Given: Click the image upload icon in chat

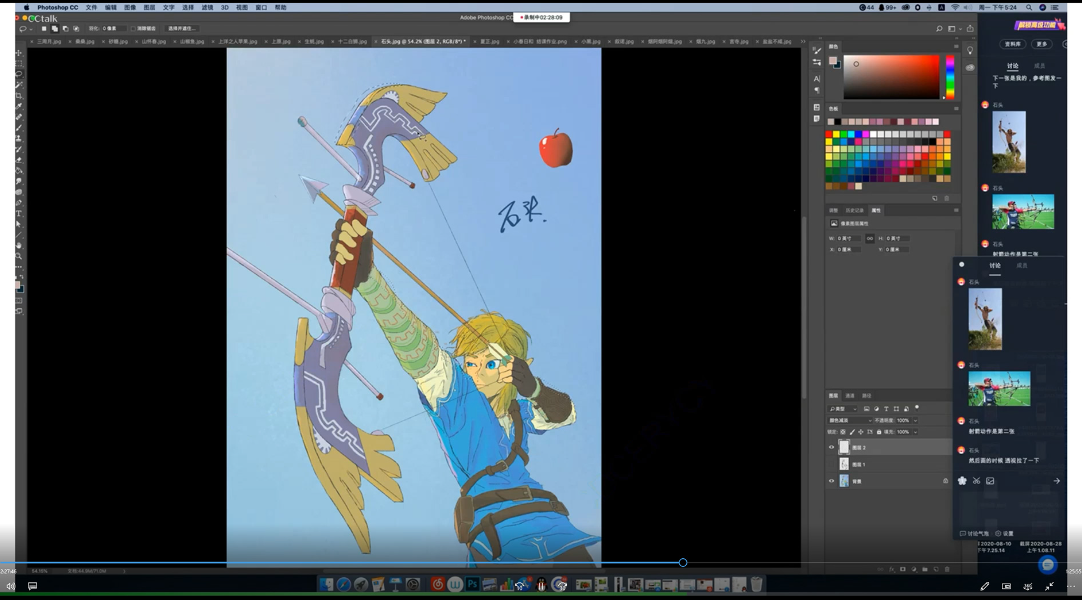Looking at the screenshot, I should 990,481.
